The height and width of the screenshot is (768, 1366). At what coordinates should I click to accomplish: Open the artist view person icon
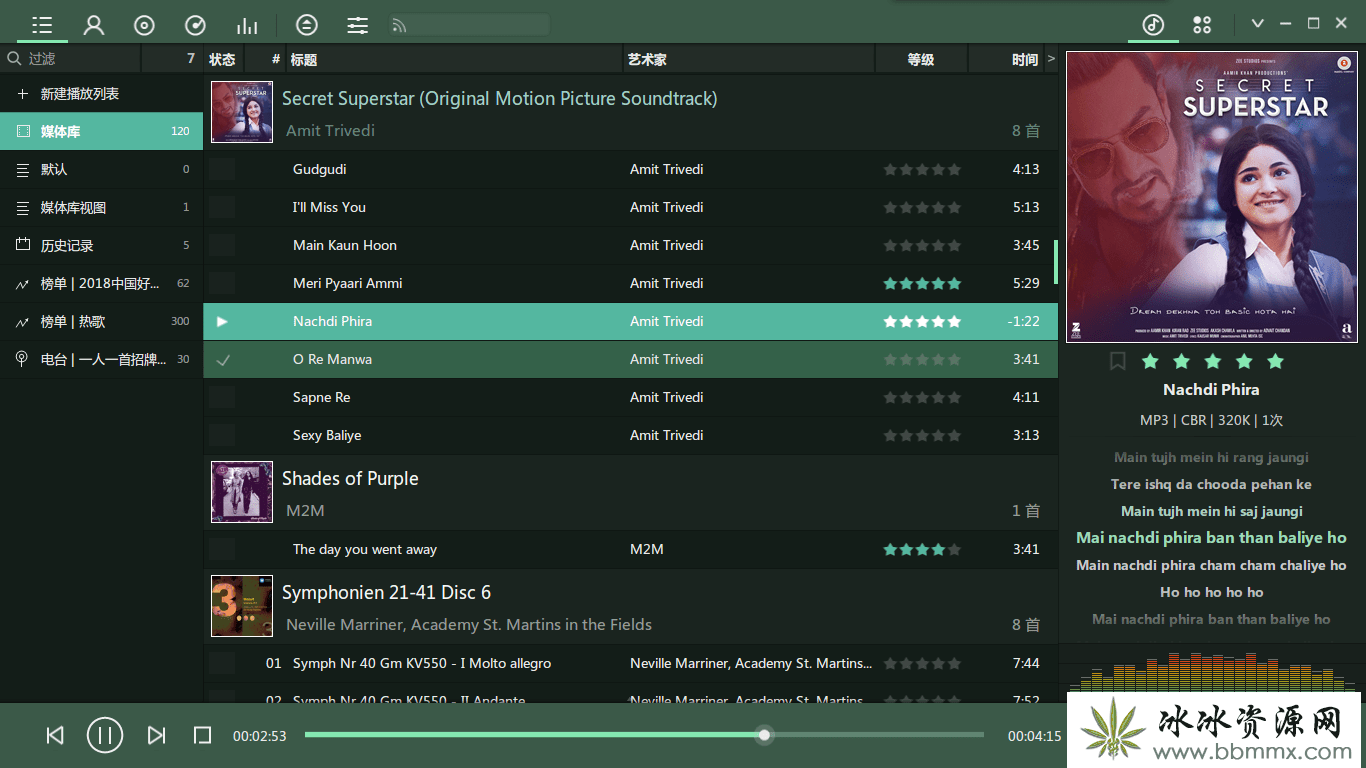coord(94,25)
